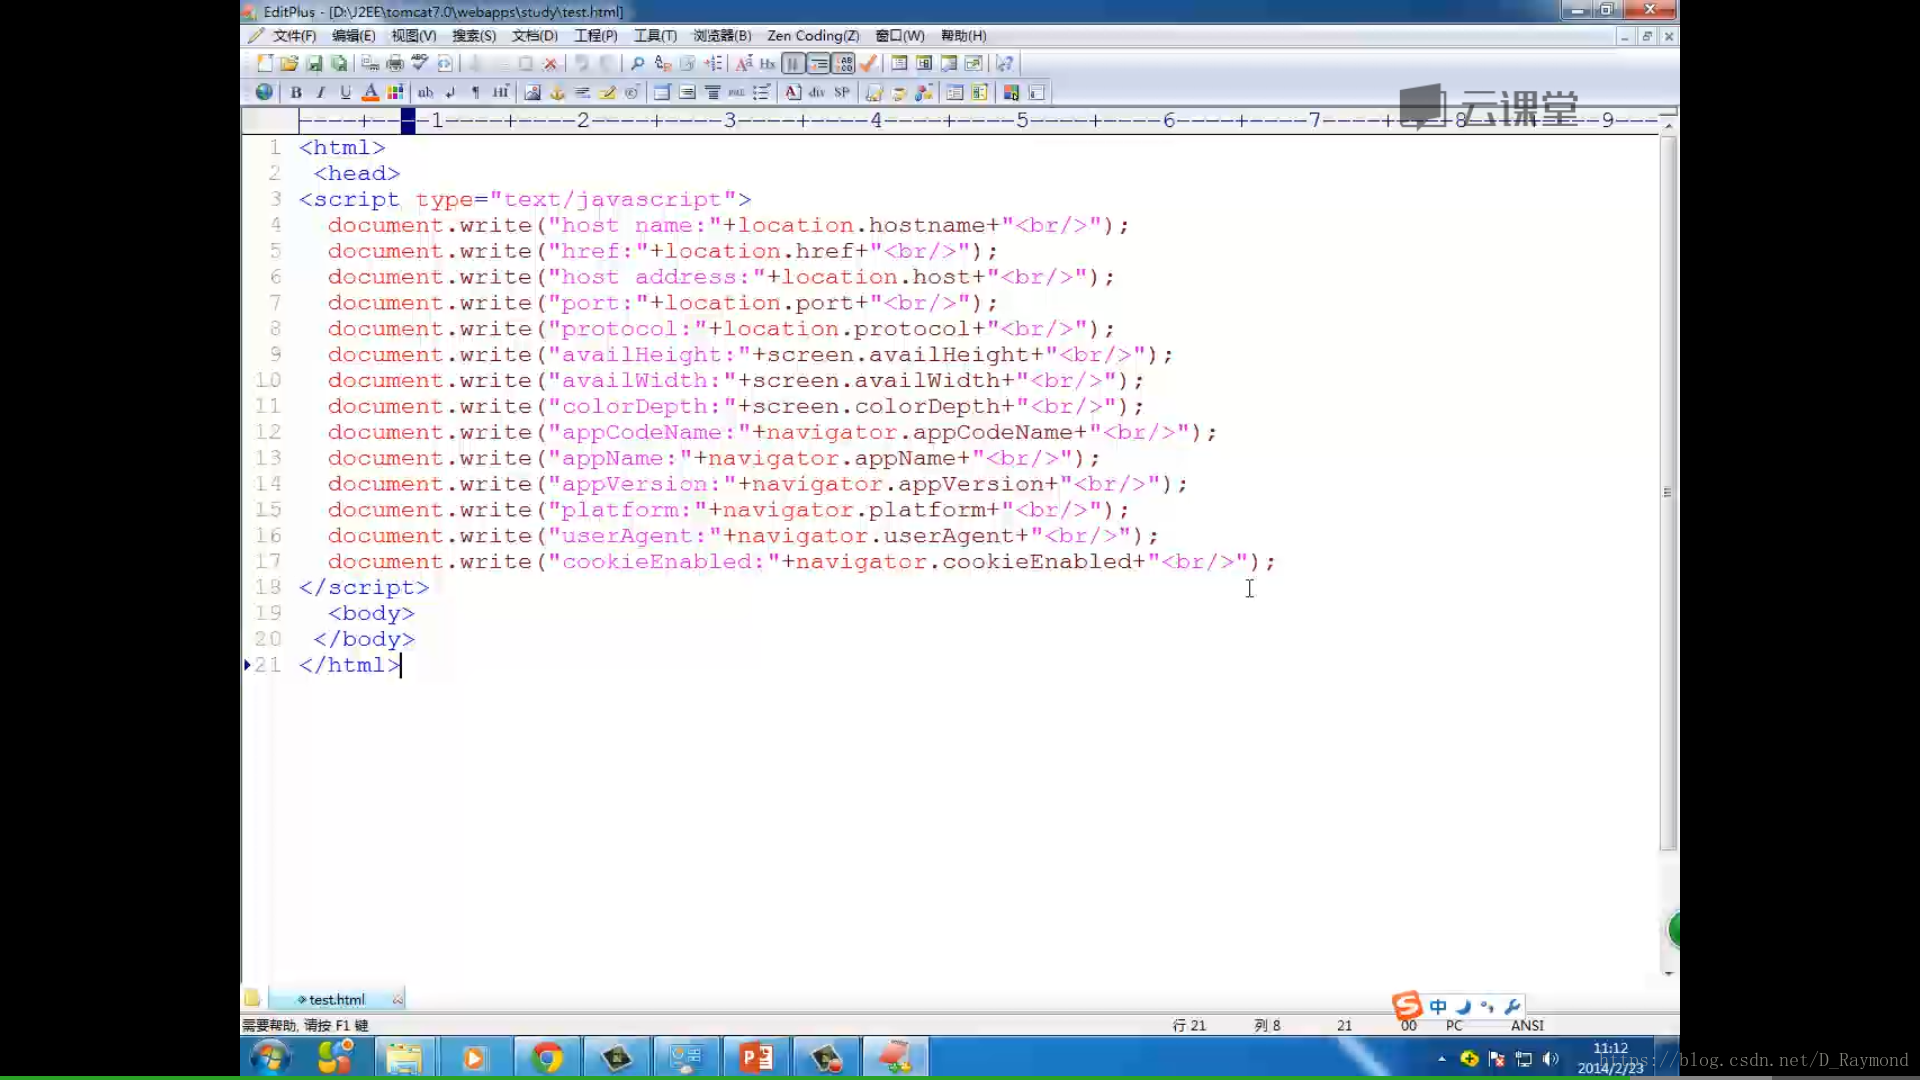This screenshot has width=1920, height=1080.
Task: Select the test.html document tab
Action: coord(337,999)
